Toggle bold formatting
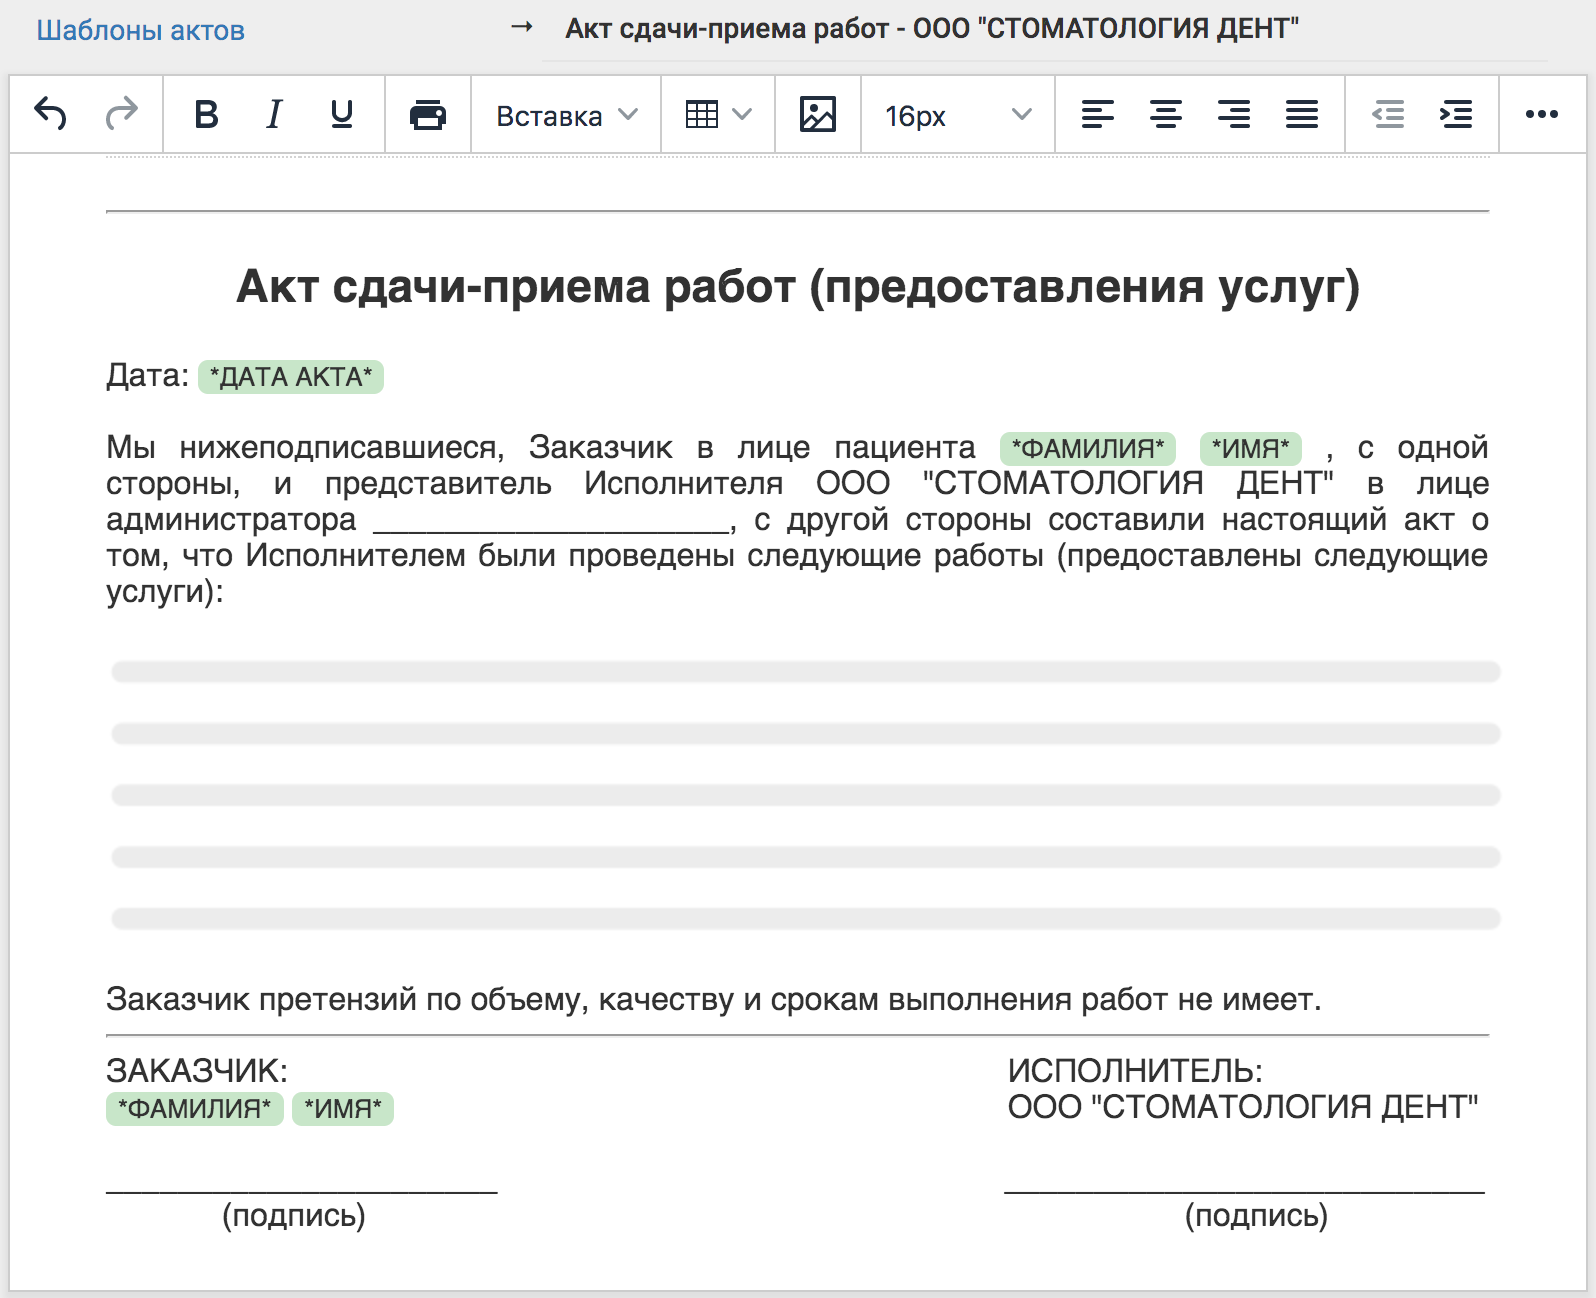 point(206,114)
